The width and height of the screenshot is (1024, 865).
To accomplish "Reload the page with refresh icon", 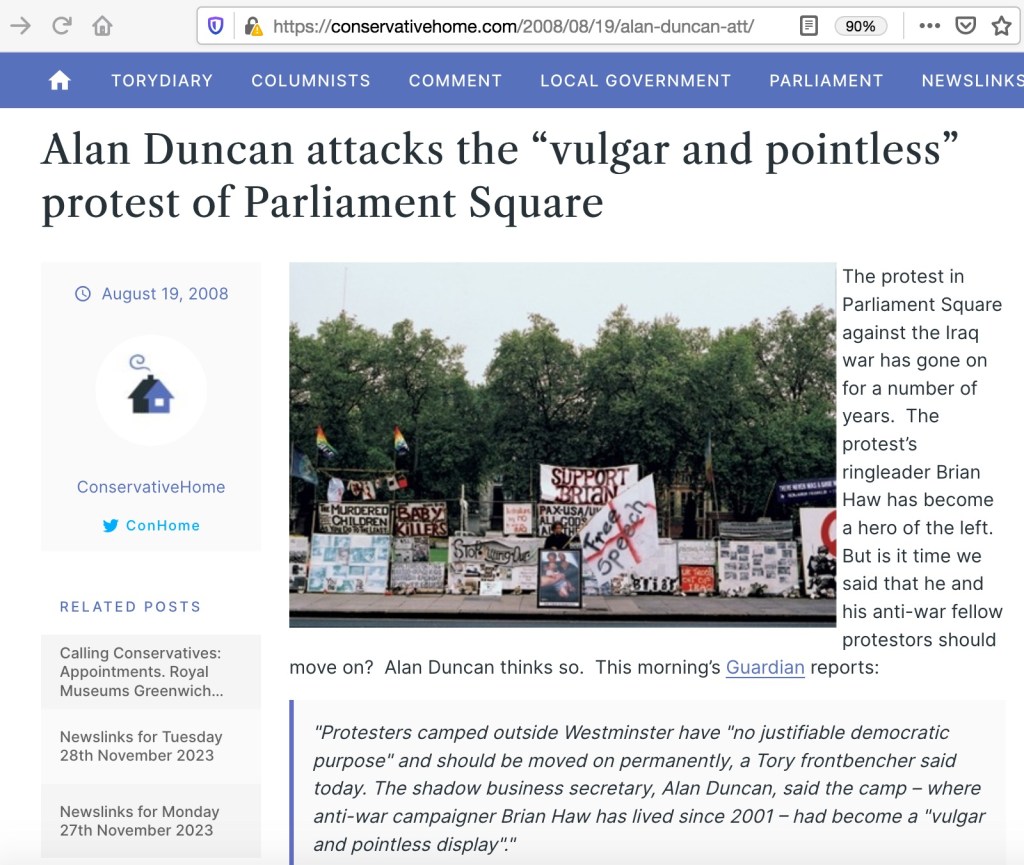I will click(61, 26).
